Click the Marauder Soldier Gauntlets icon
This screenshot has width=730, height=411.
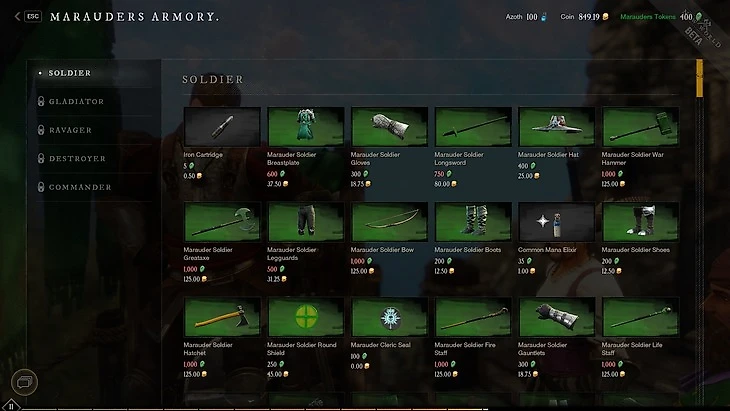point(556,317)
